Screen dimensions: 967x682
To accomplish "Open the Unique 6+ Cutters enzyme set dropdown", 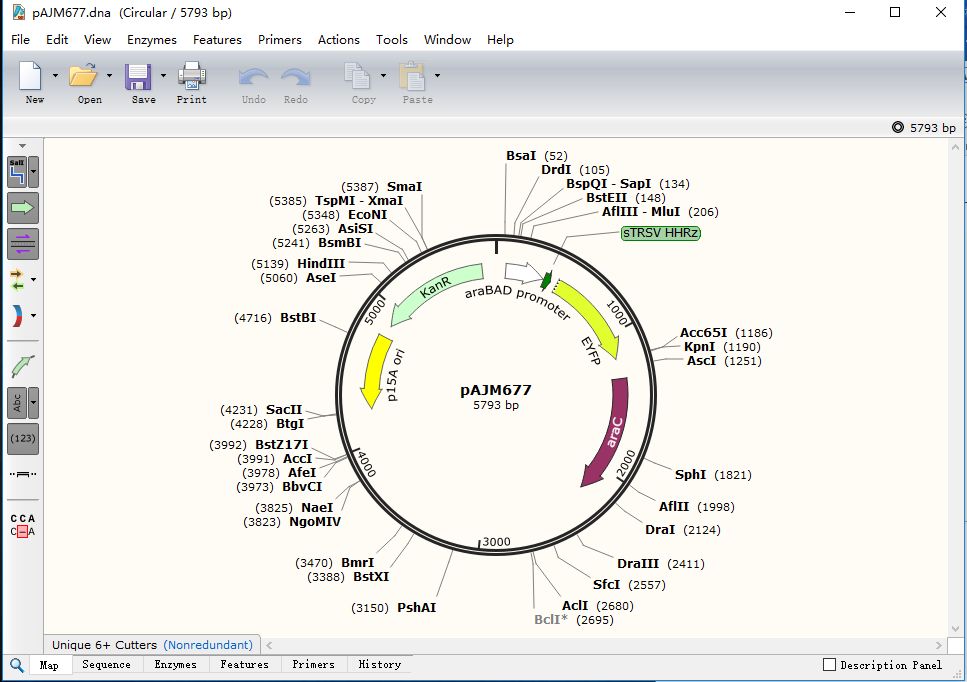I will click(x=152, y=645).
